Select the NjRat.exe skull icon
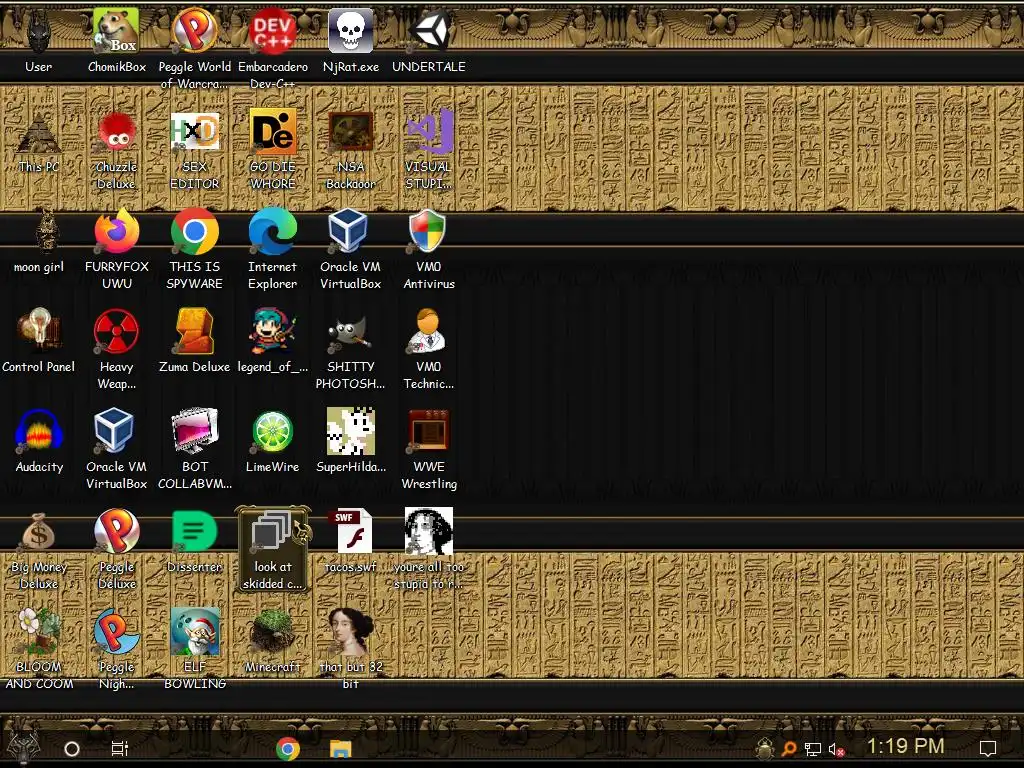This screenshot has height=768, width=1024. (x=351, y=41)
